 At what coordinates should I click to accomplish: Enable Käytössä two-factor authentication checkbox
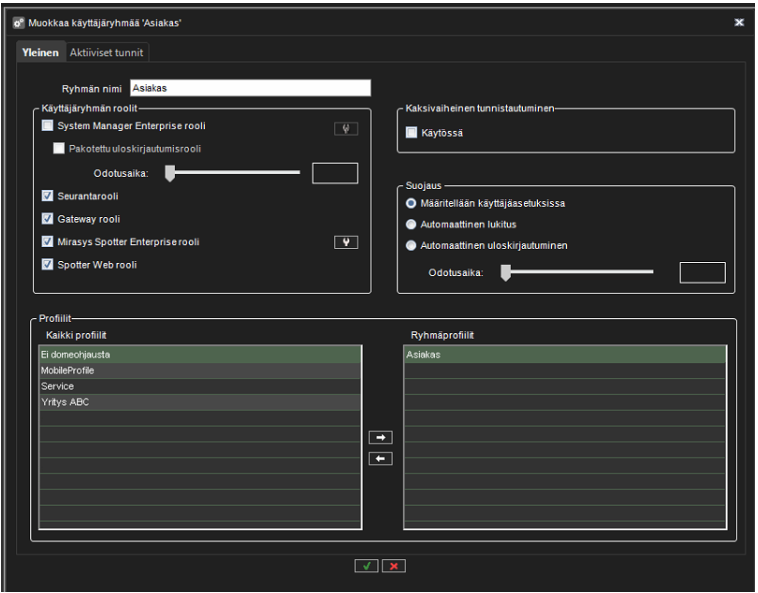pos(411,132)
